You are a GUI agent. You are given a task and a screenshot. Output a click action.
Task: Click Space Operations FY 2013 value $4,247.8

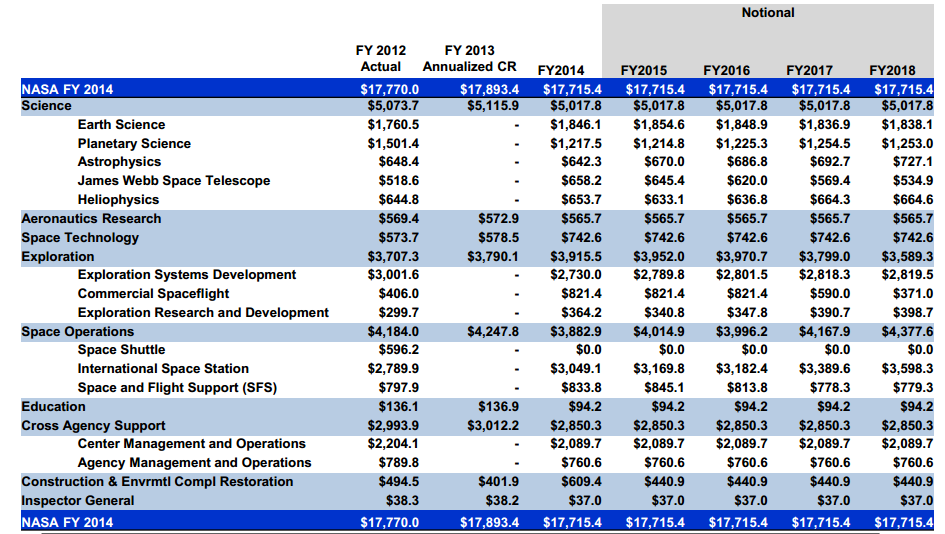click(x=493, y=331)
